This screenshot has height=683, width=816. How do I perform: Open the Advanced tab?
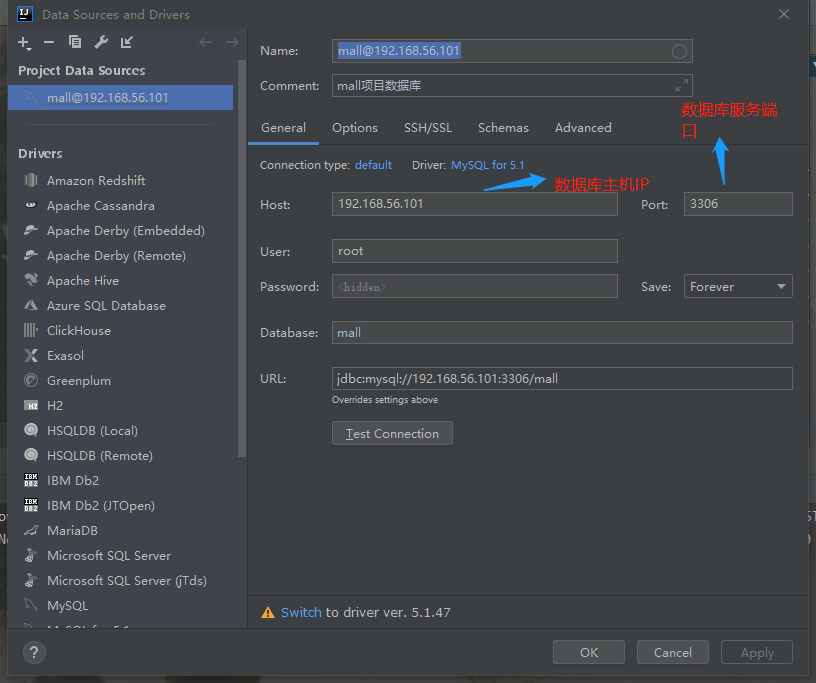click(583, 128)
